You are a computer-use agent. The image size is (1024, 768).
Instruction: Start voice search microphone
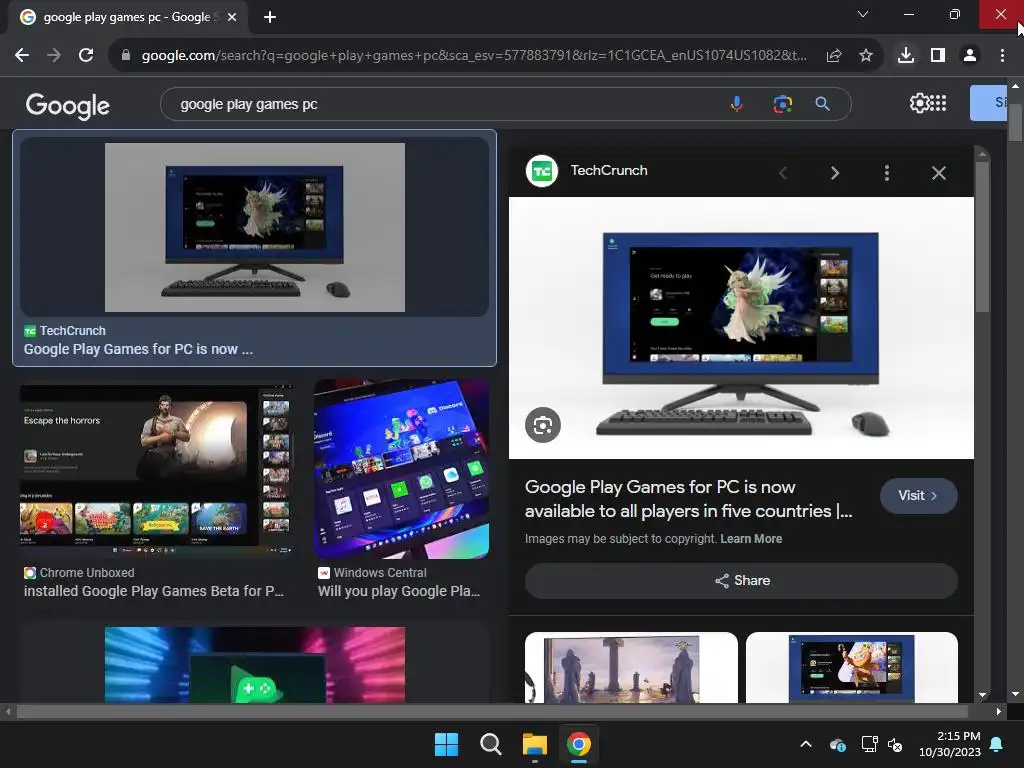point(737,104)
